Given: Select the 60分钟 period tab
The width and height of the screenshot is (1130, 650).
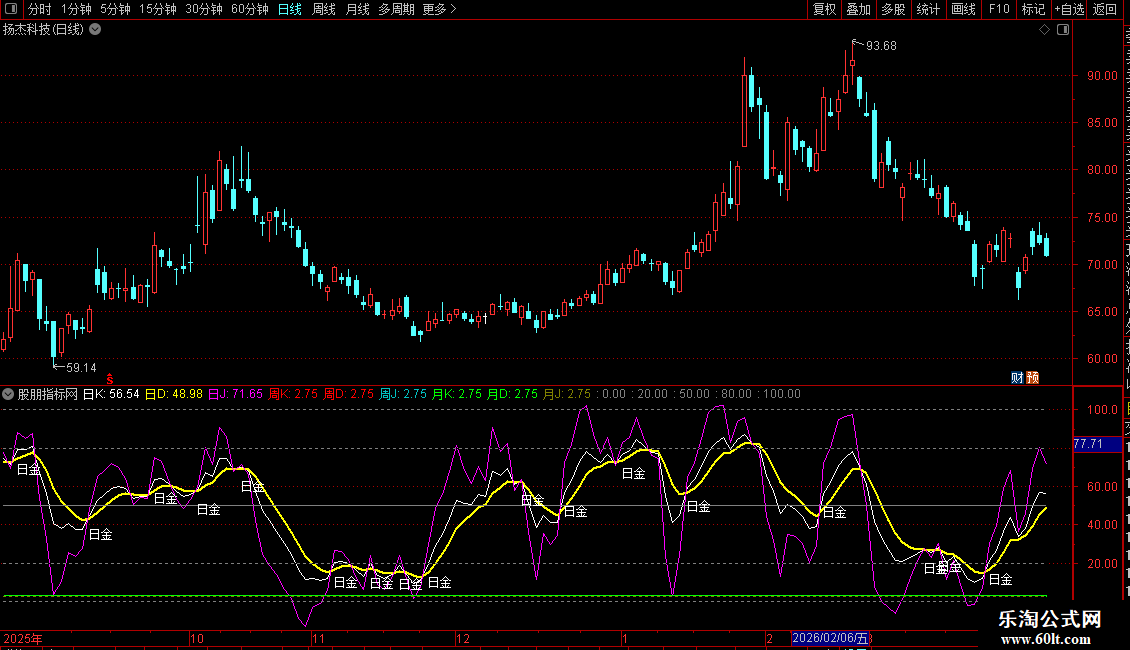Looking at the screenshot, I should point(250,9).
